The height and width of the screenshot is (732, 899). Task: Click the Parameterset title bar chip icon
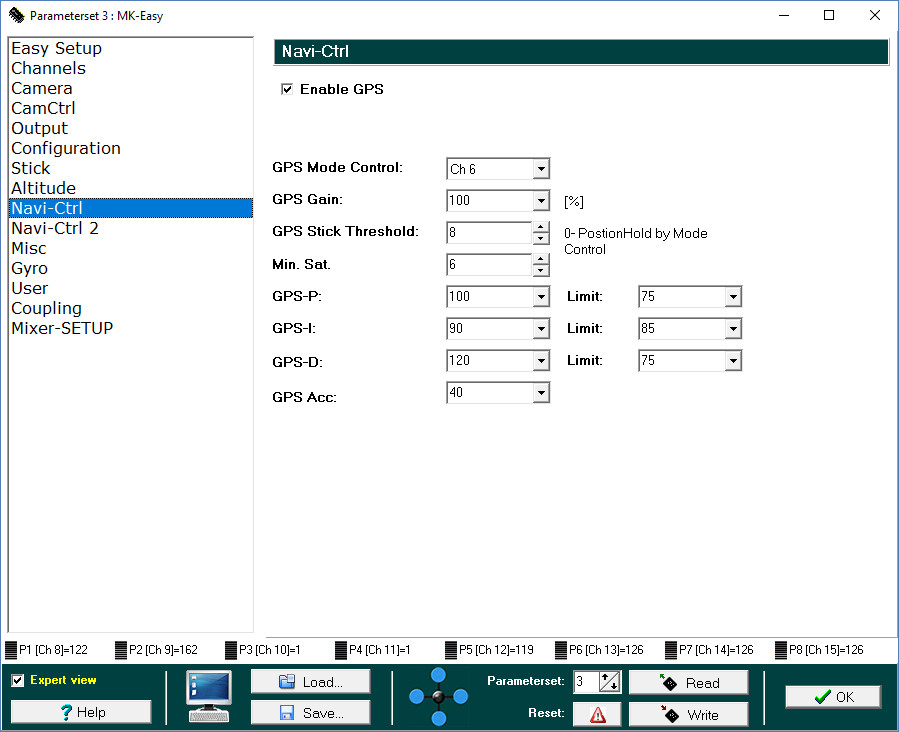click(x=16, y=15)
